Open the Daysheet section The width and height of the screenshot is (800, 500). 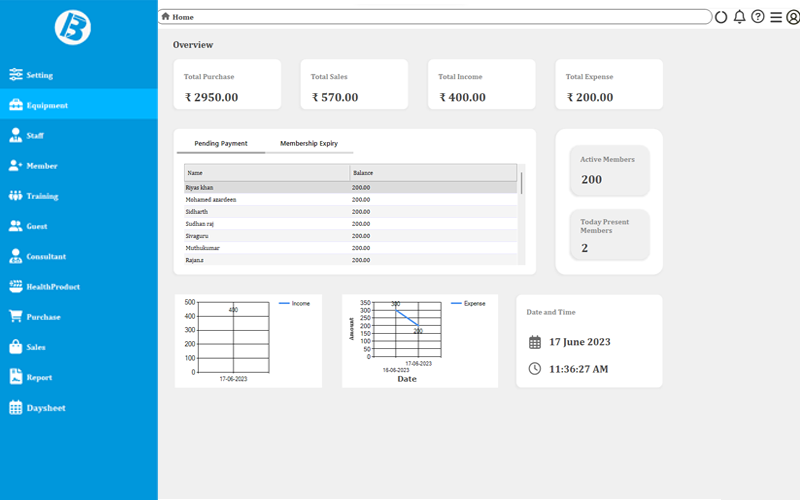79,407
